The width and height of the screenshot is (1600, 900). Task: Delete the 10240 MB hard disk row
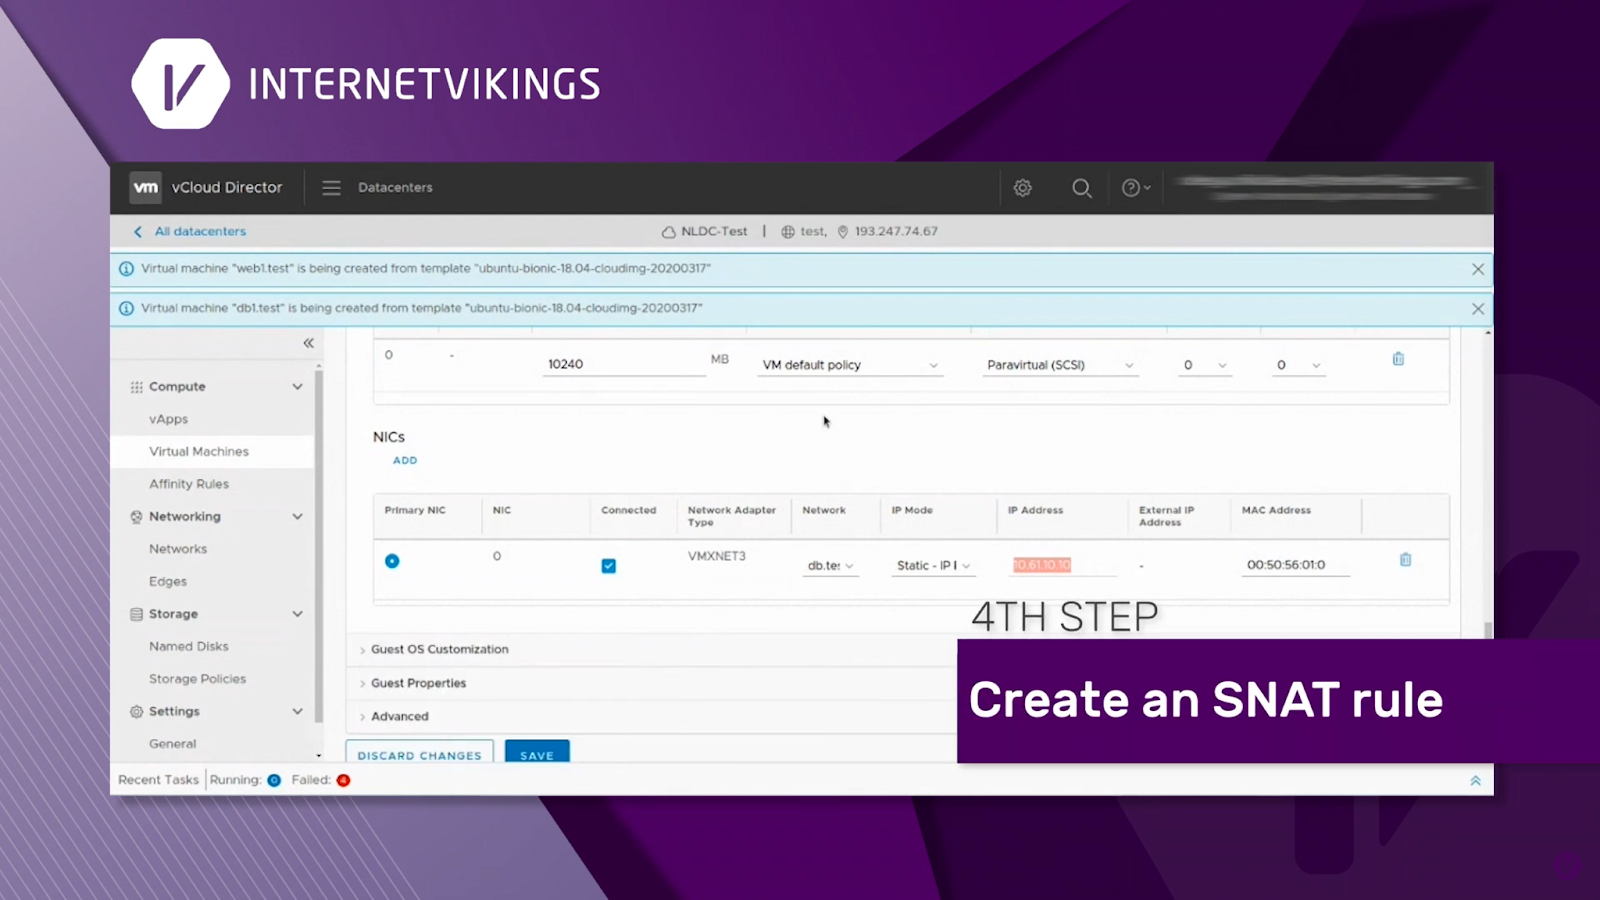click(x=1398, y=359)
